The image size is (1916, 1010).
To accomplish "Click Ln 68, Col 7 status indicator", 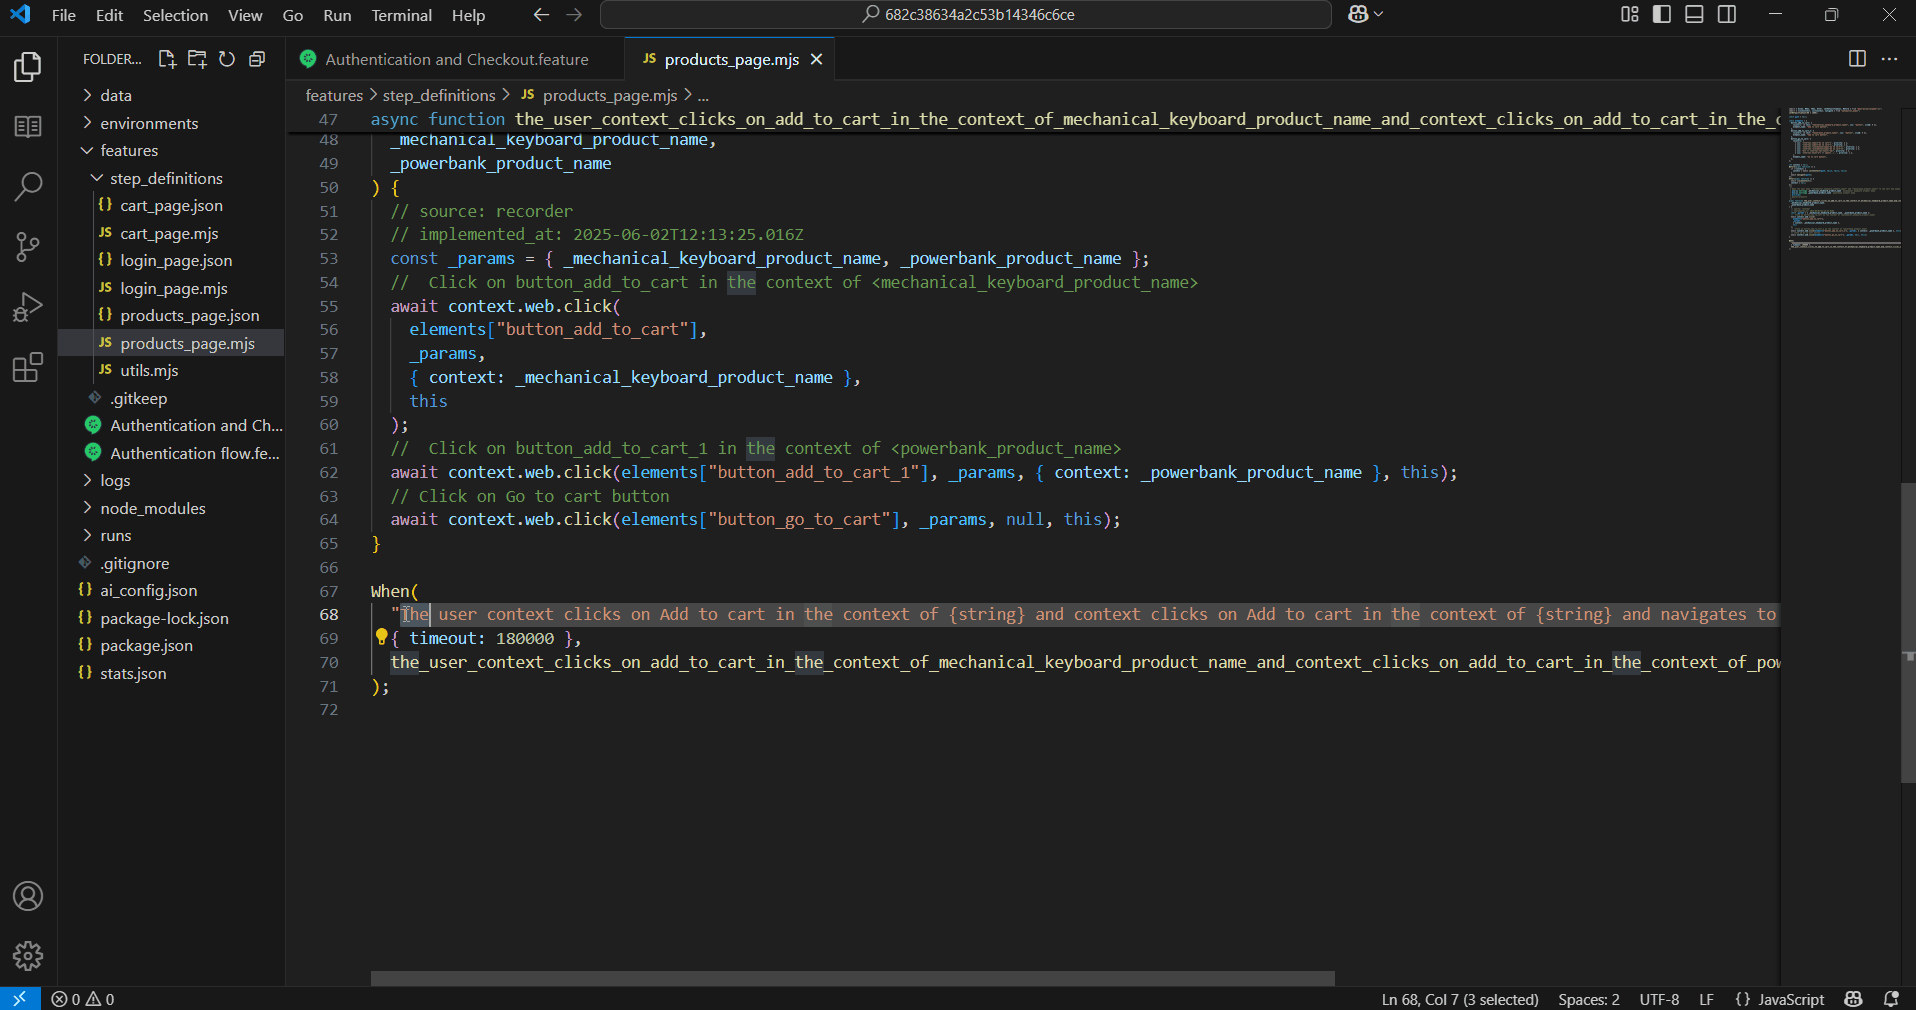I will pyautogui.click(x=1459, y=998).
